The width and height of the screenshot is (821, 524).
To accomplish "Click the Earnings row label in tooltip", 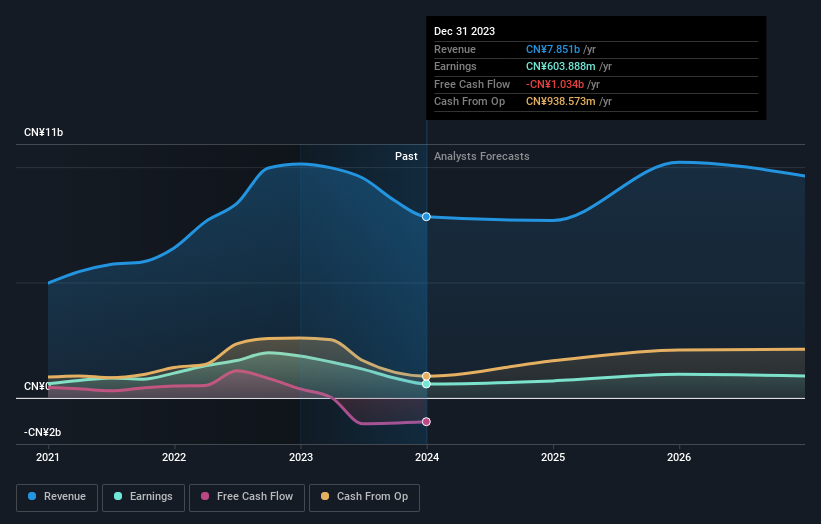I will point(456,66).
